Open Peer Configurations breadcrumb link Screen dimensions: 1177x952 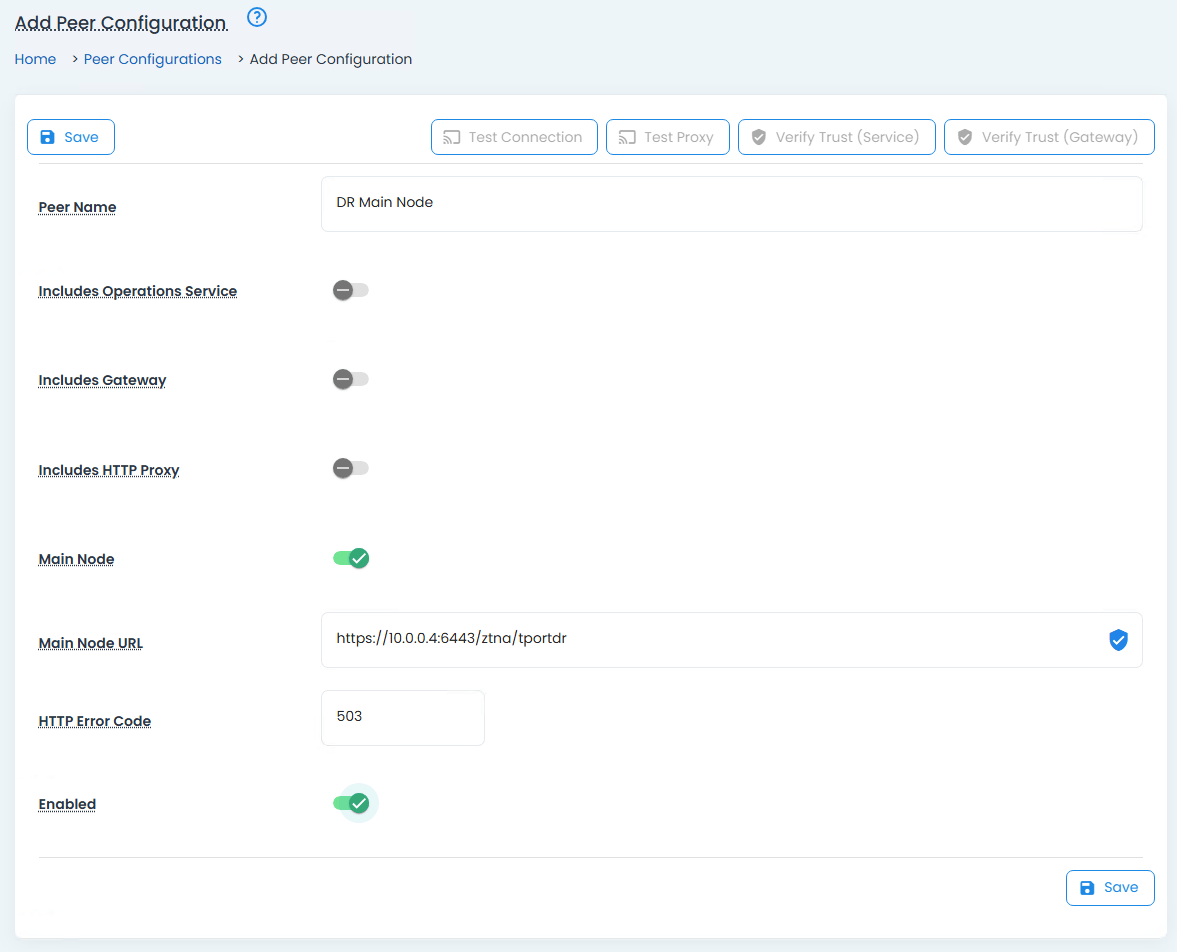point(152,59)
